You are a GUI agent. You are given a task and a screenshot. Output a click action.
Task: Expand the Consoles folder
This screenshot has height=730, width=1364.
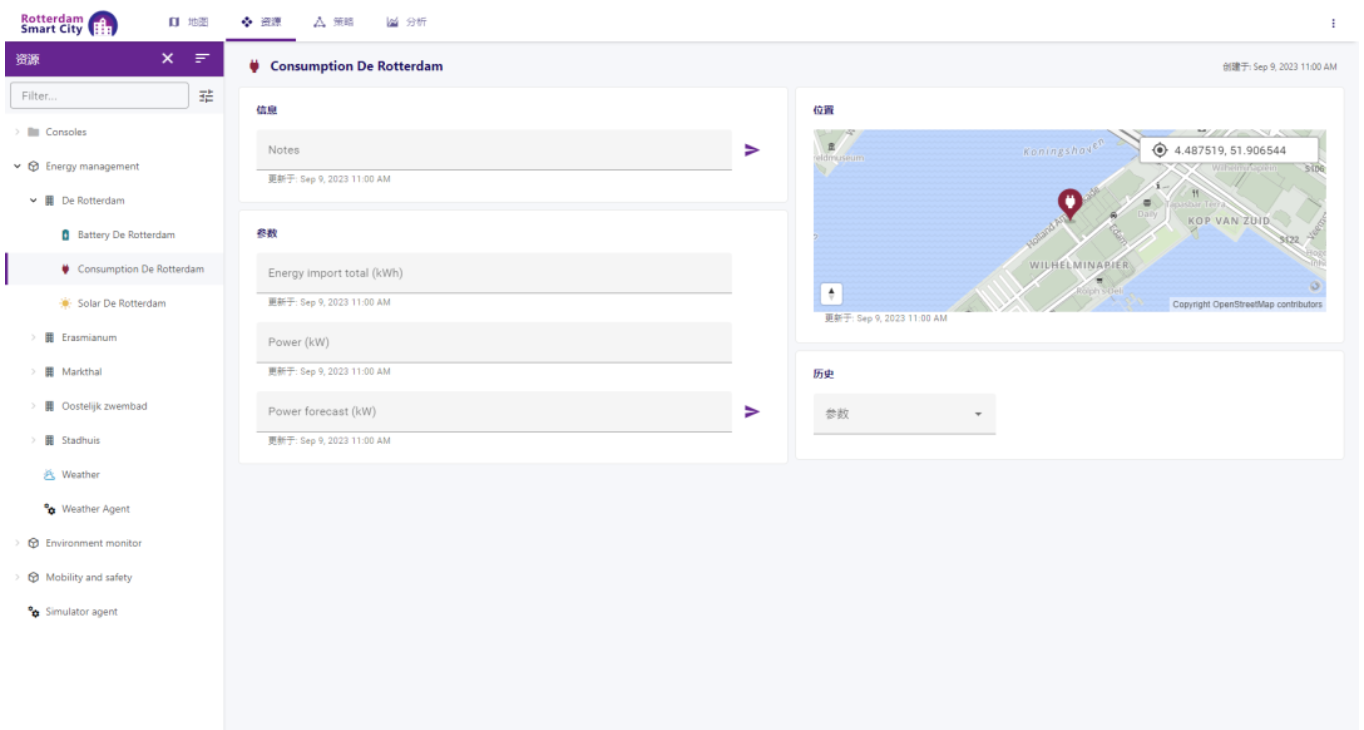click(18, 132)
